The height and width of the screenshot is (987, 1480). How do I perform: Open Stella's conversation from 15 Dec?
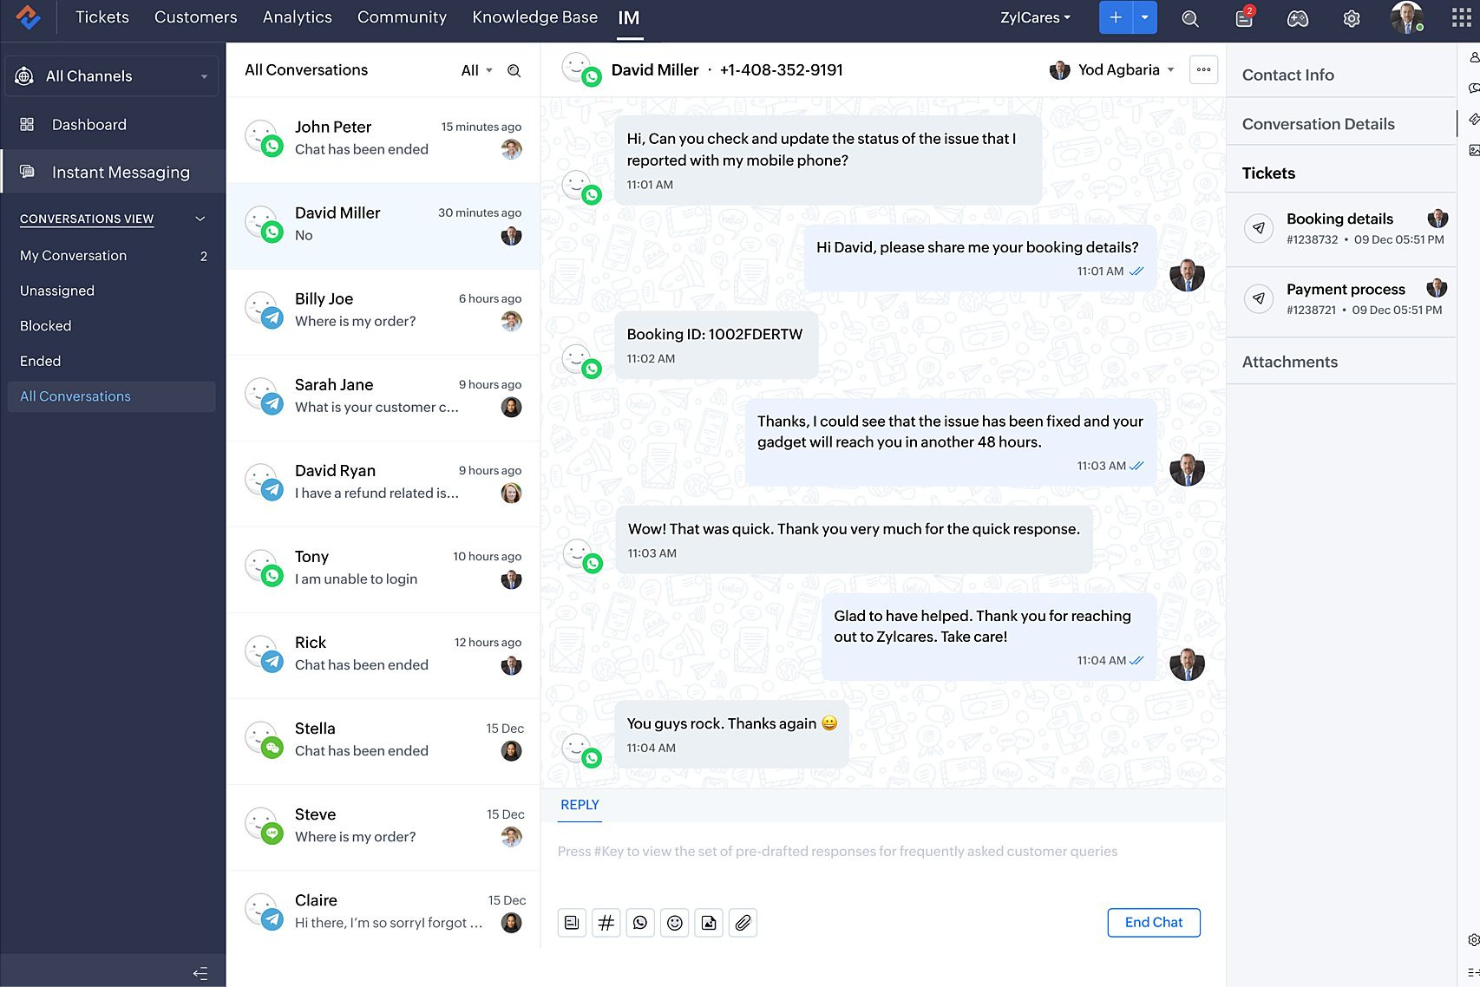coord(384,741)
